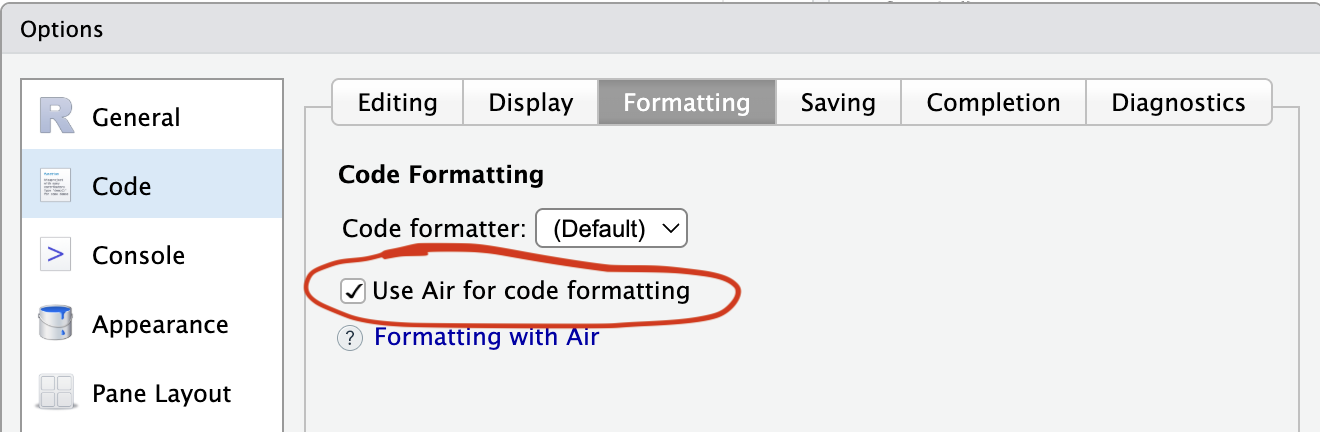Show the Diagnostics tab
1320x432 pixels.
tap(1178, 103)
